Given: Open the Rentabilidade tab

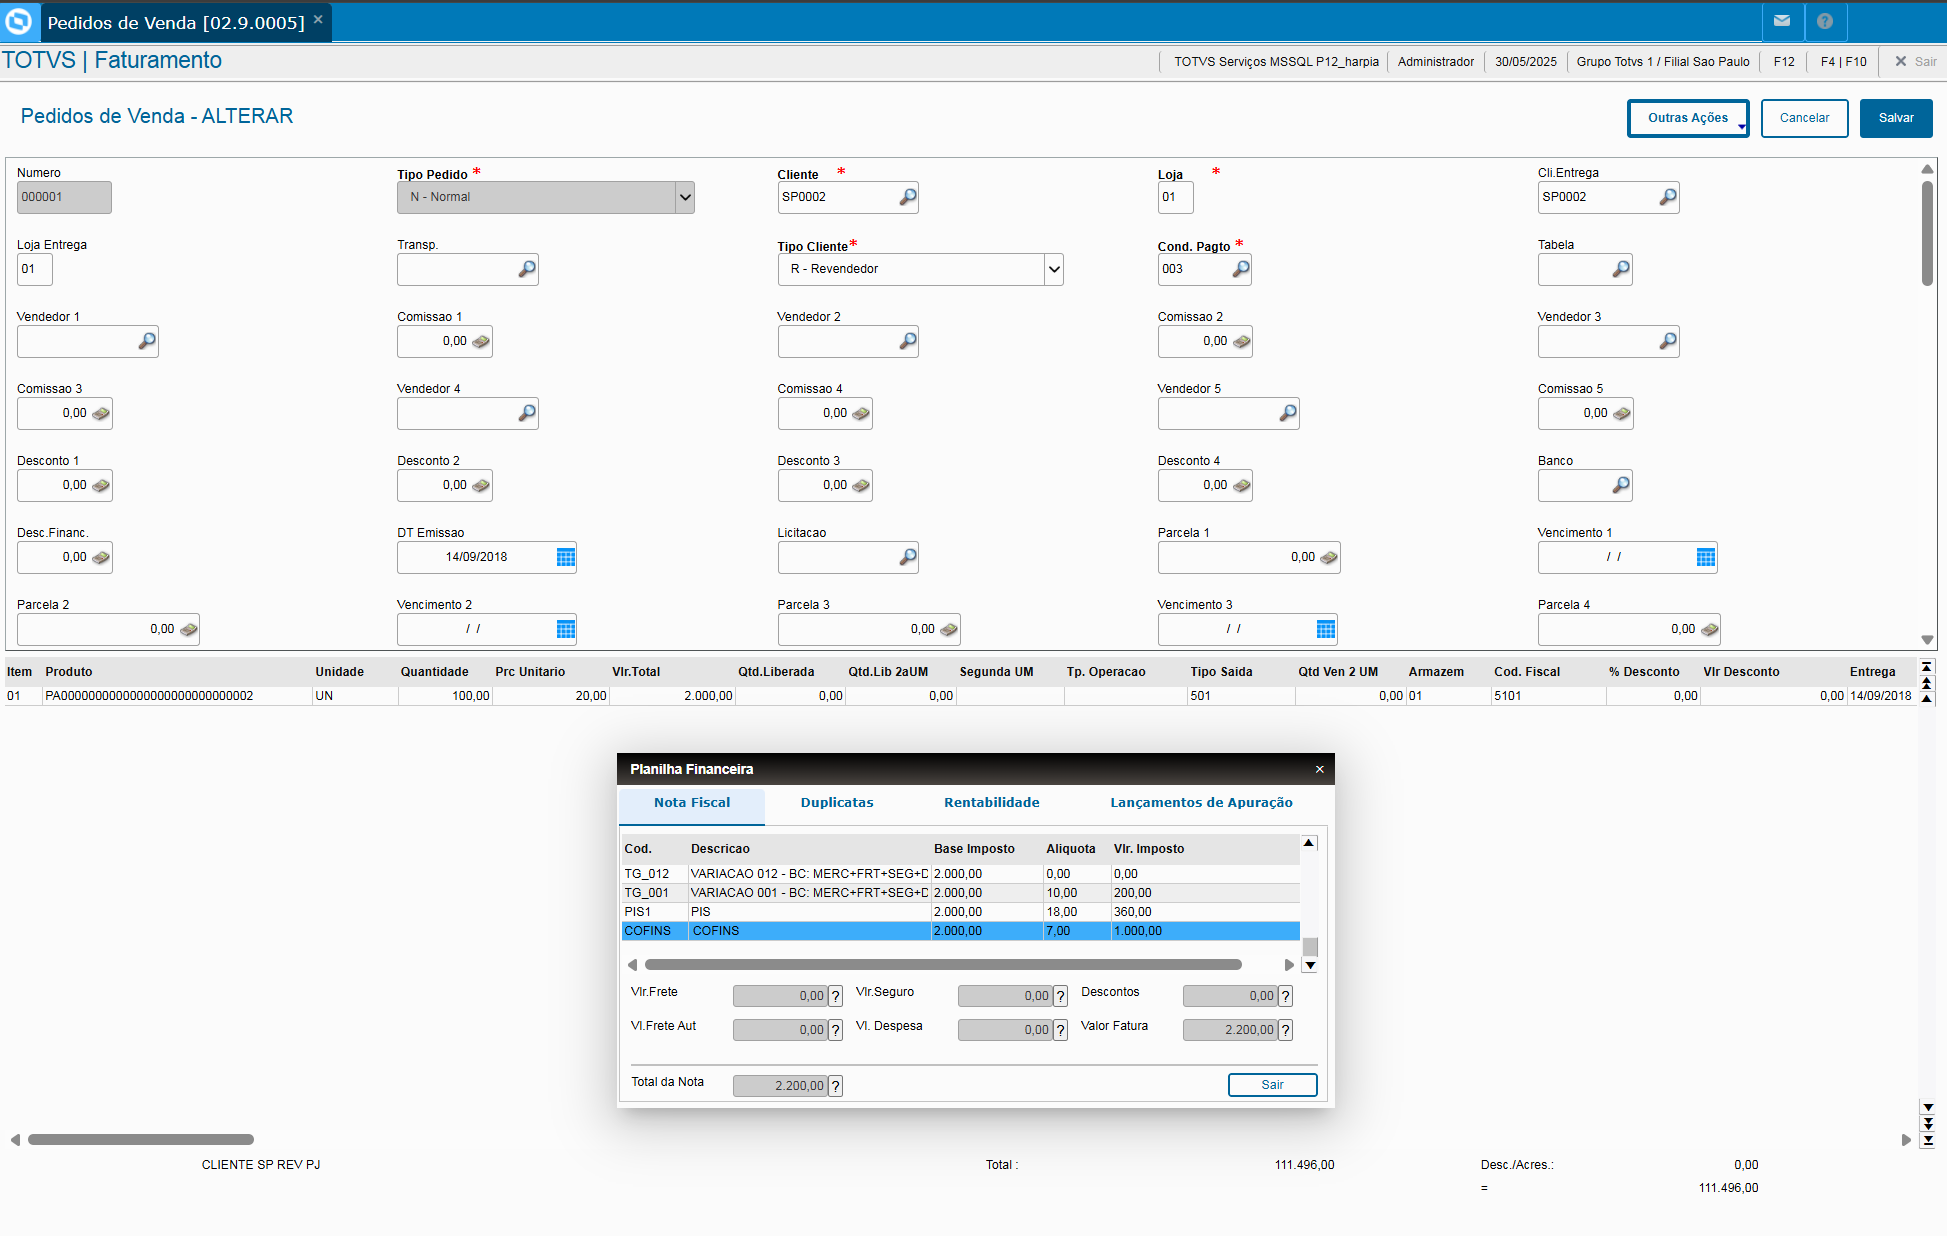Looking at the screenshot, I should click(991, 803).
